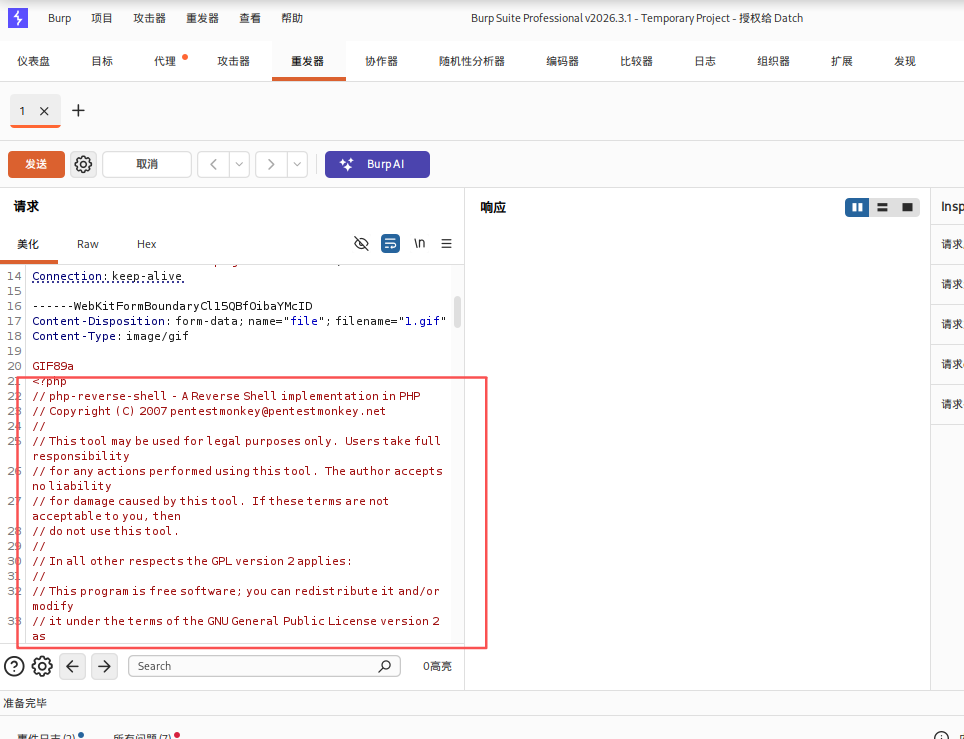Click the 取消 cancel button
Viewport: 964px width, 739px height.
[x=147, y=164]
